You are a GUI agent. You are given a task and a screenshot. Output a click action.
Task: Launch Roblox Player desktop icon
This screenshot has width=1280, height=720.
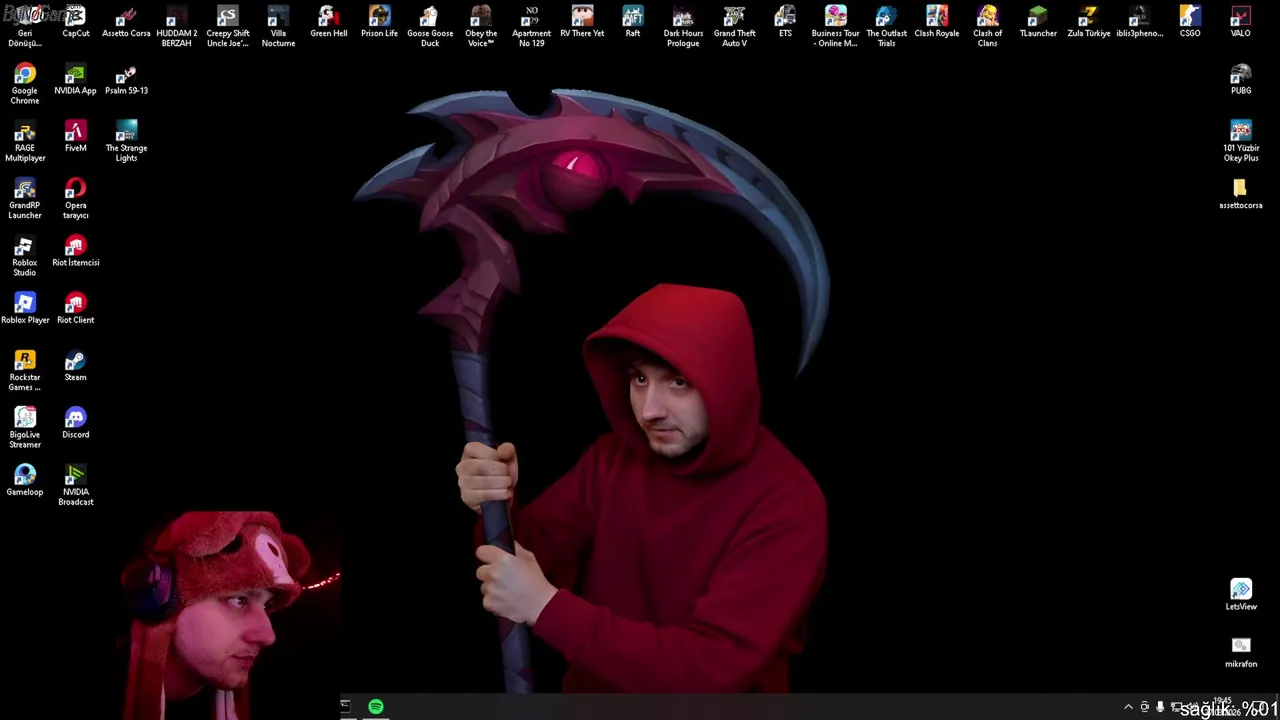(x=25, y=309)
